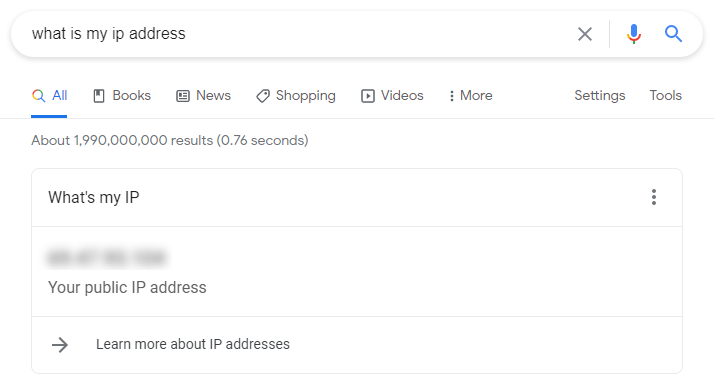Click the price tag icon beside Shopping
Screen dimensions: 714x387
pos(263,96)
